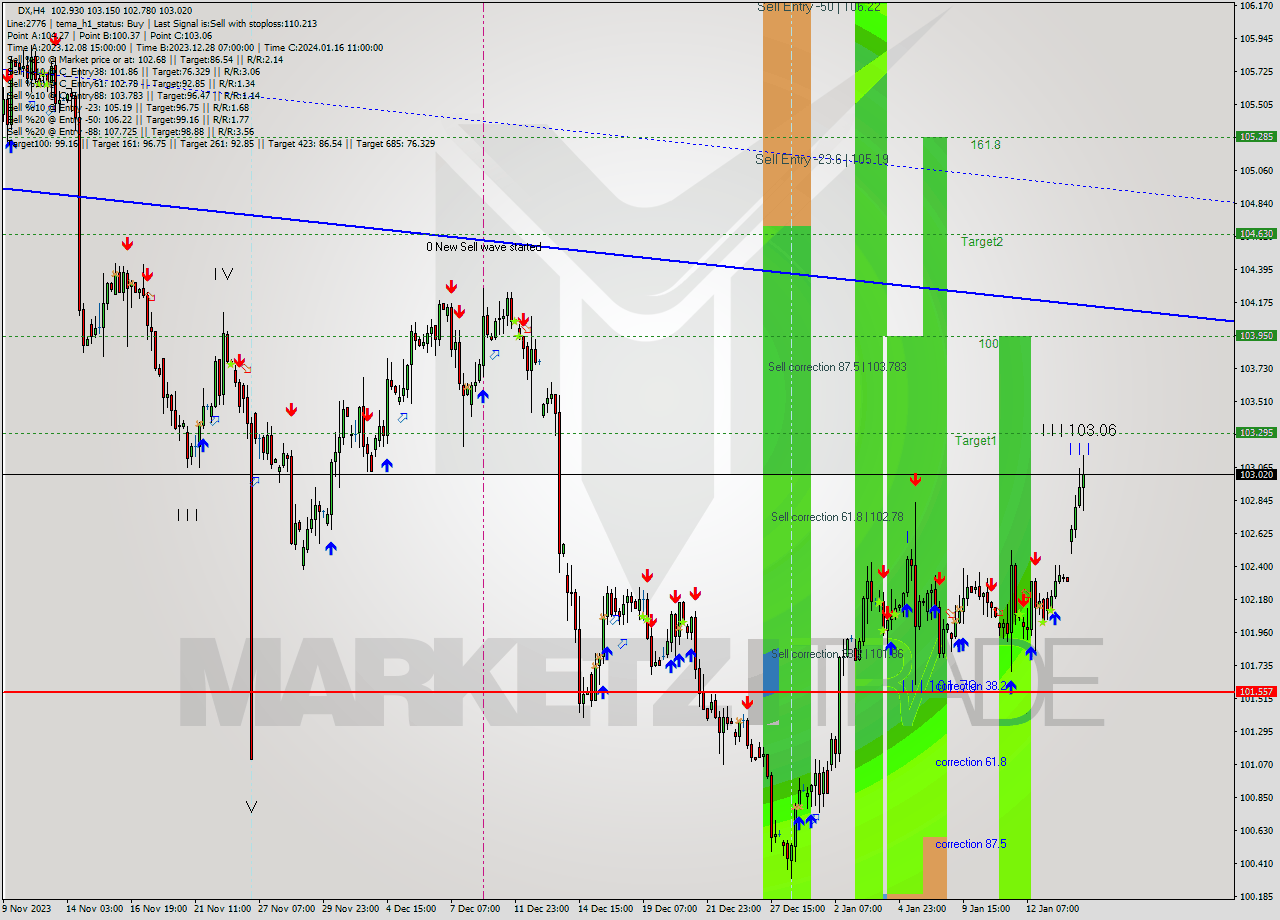
Task: Click the green 105.285 price tag
Action: click(x=1256, y=137)
